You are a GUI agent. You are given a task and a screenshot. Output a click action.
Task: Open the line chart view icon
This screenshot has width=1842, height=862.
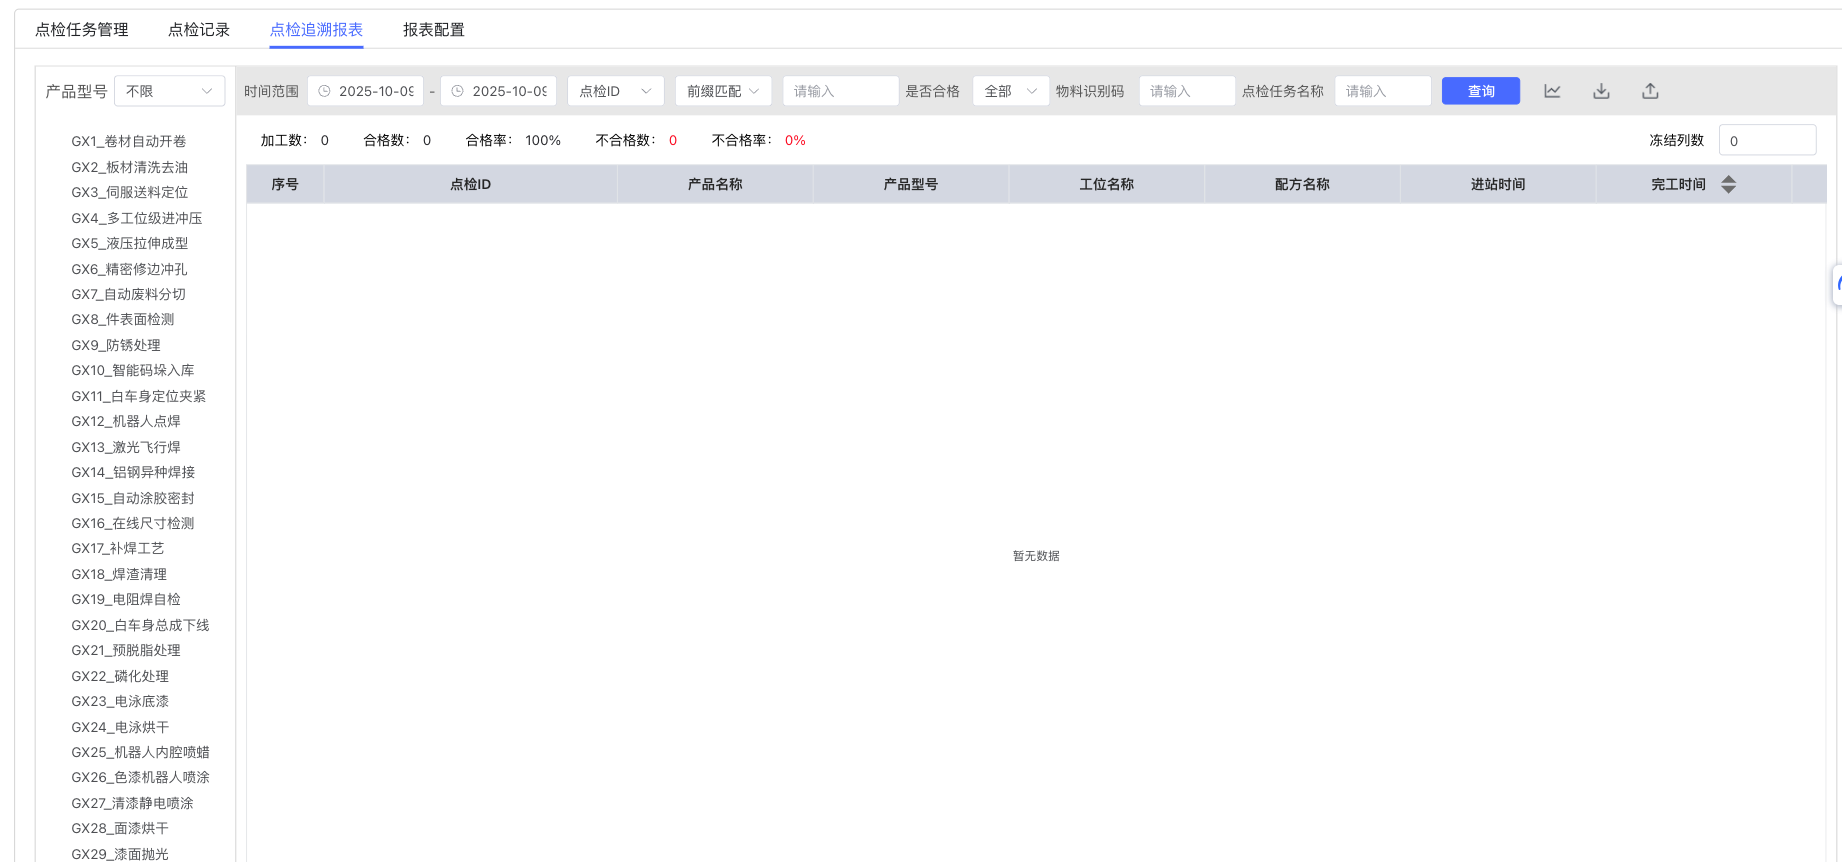point(1552,91)
